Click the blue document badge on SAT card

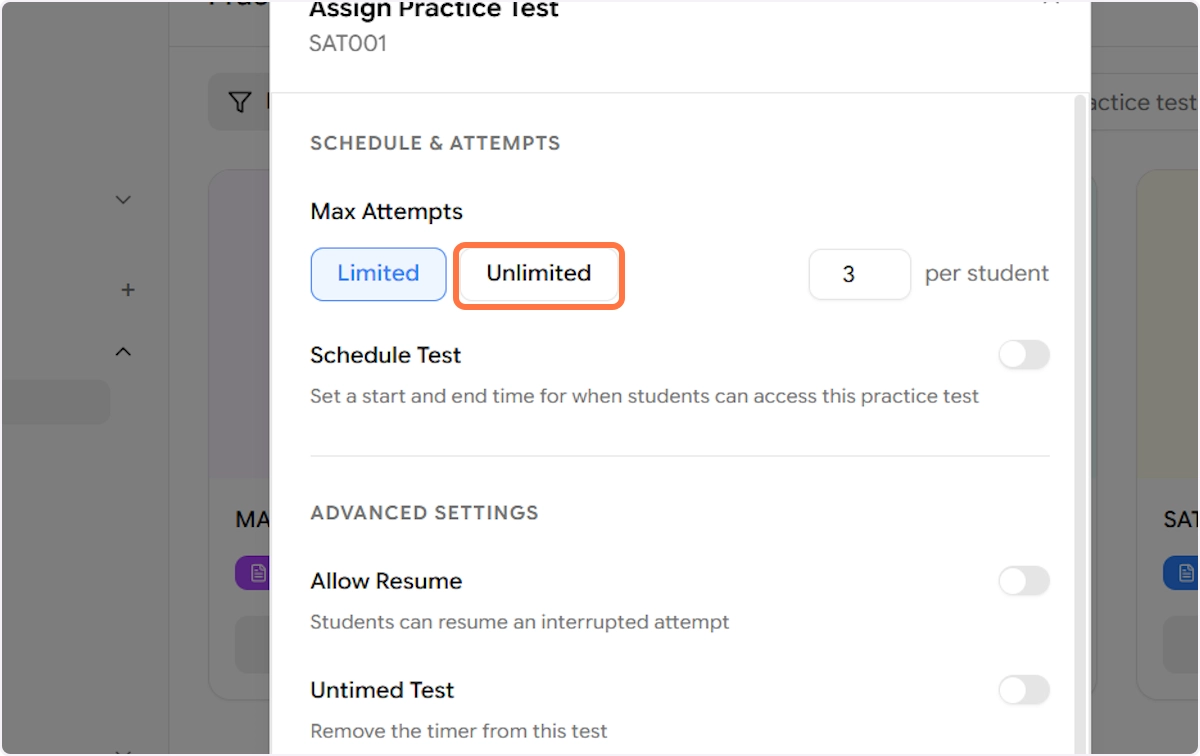[x=1181, y=573]
